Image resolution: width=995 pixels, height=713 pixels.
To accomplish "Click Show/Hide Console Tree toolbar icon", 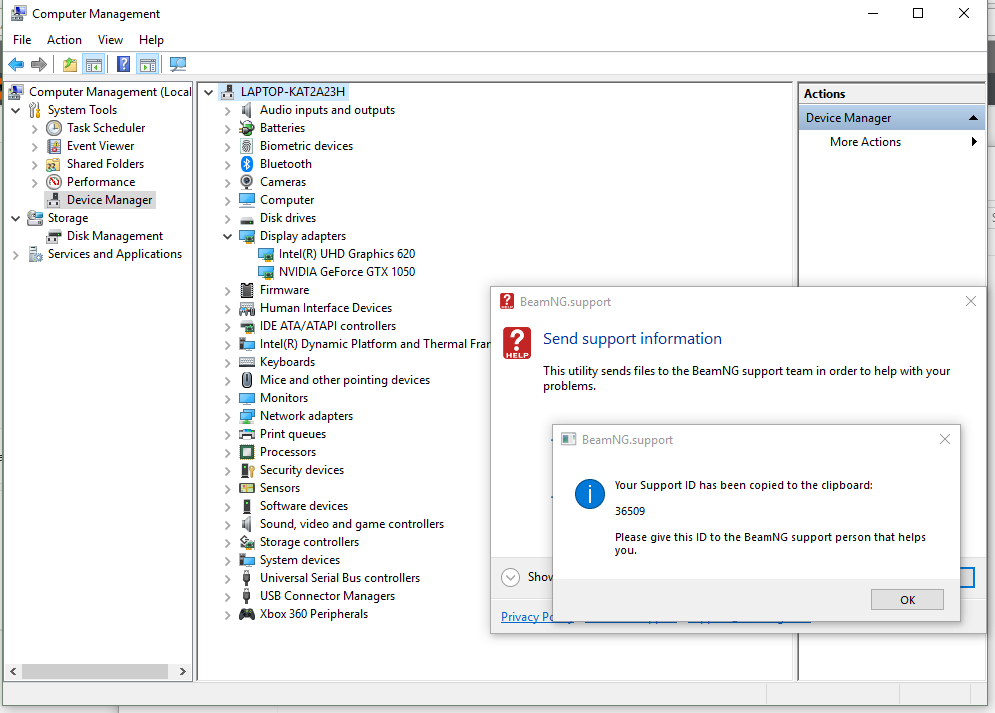I will pyautogui.click(x=94, y=64).
